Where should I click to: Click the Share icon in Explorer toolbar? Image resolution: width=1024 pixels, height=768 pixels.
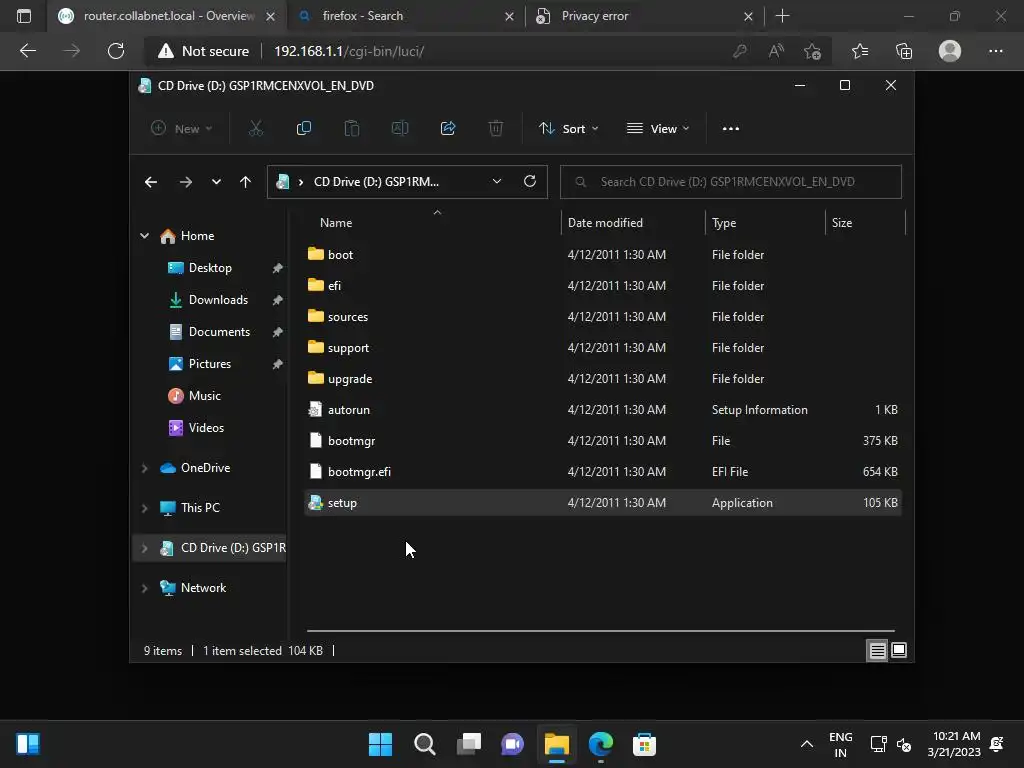click(448, 129)
